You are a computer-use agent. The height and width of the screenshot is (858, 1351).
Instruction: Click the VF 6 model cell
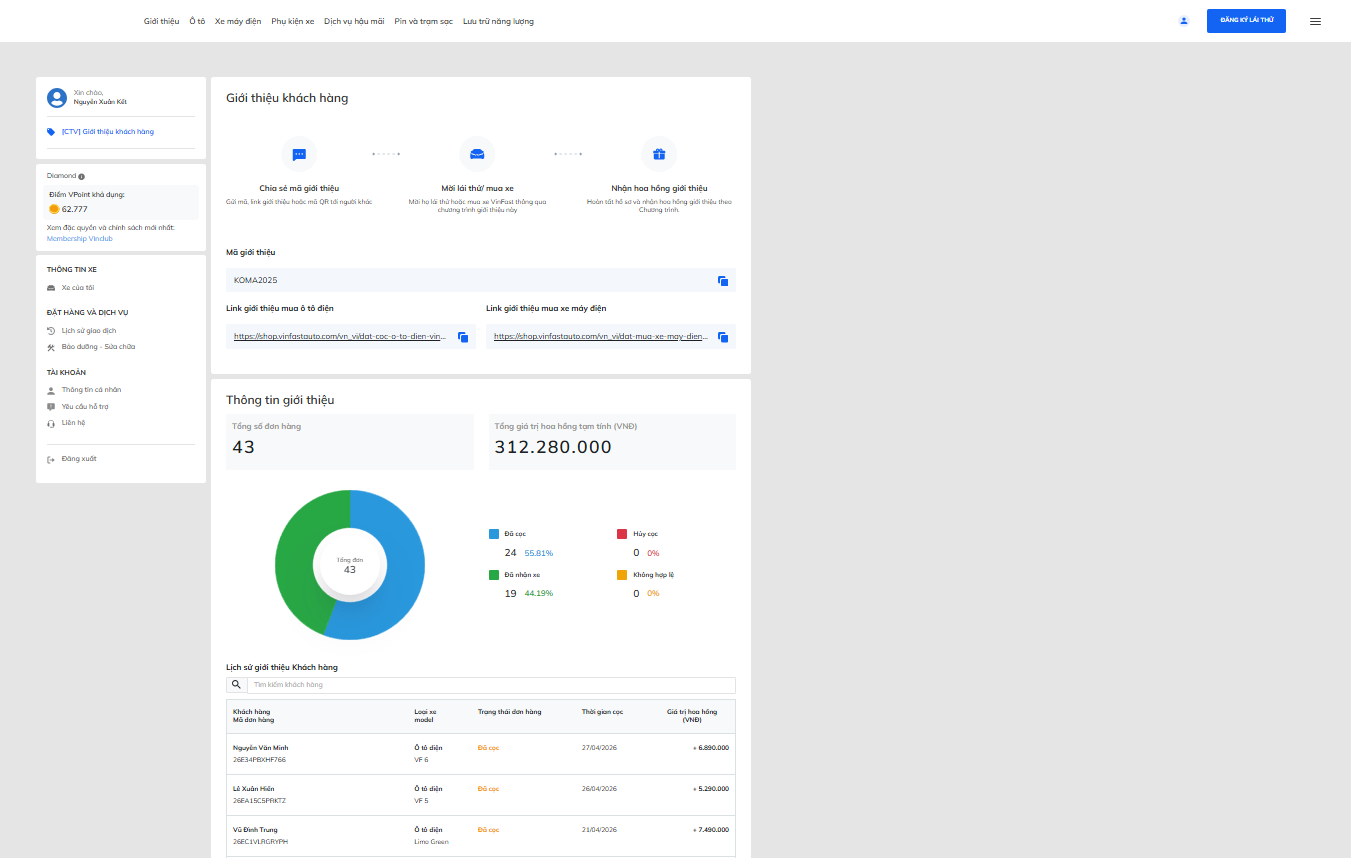(x=421, y=760)
